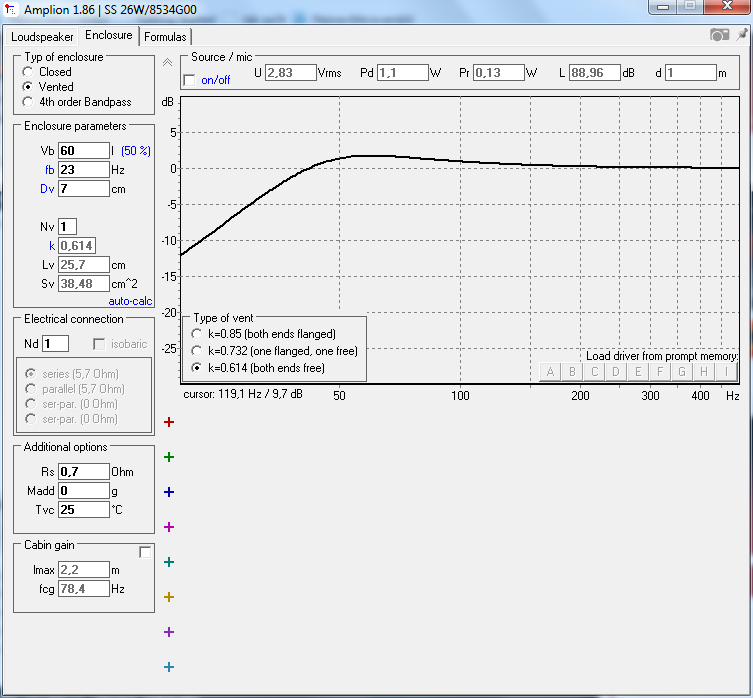The image size is (753, 698).
Task: Click the Nd driver count field
Action: pos(55,344)
